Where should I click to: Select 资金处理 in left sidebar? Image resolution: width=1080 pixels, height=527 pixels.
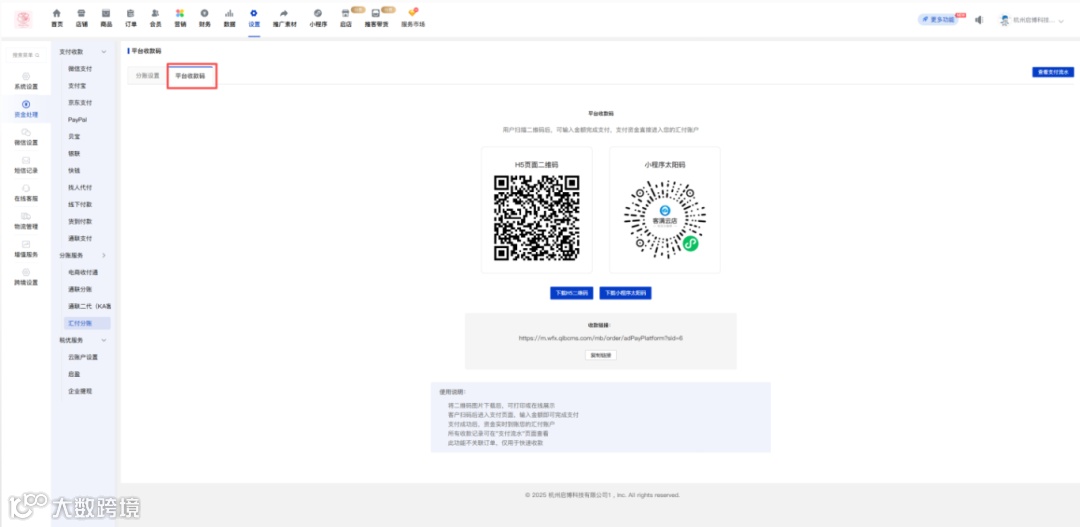pos(26,109)
